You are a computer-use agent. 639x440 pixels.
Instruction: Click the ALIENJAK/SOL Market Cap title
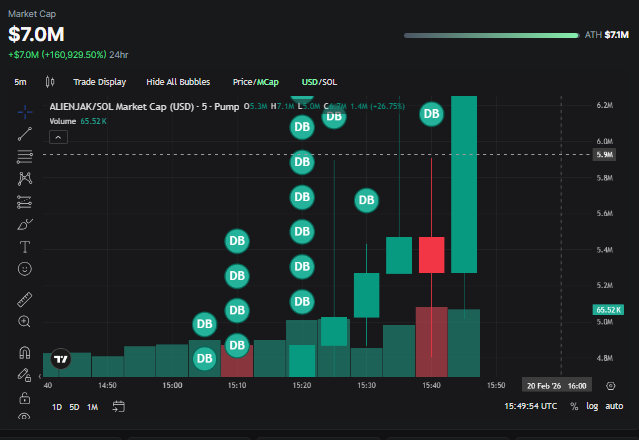pos(144,107)
